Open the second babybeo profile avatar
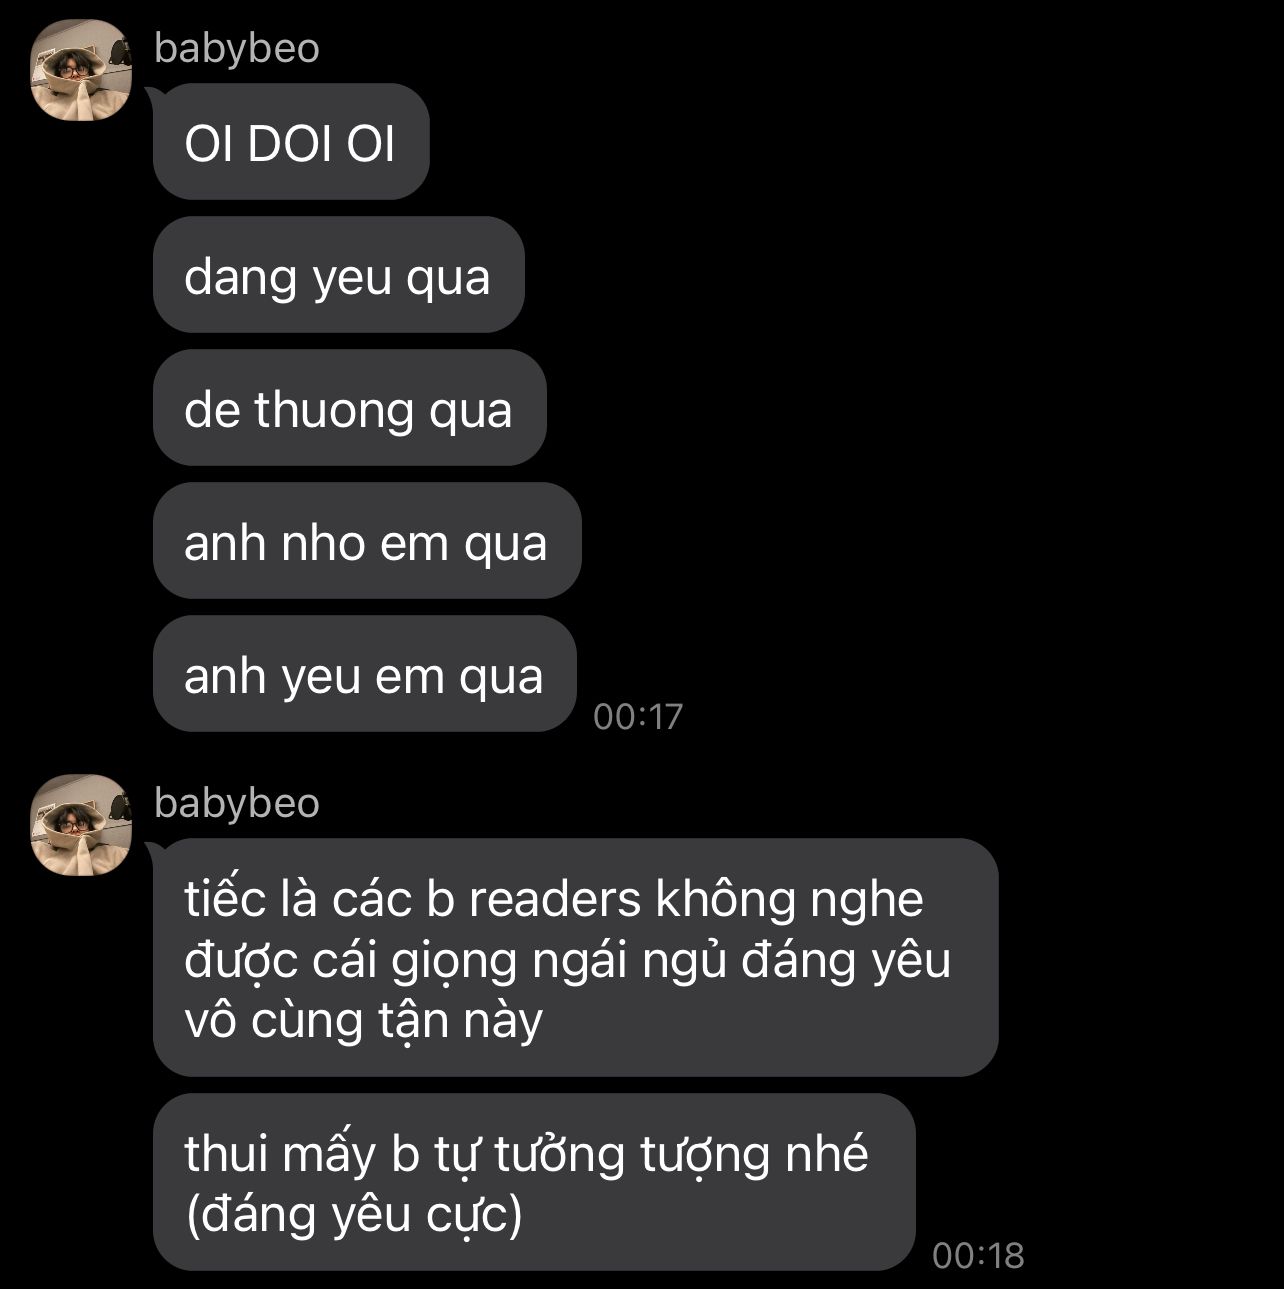The width and height of the screenshot is (1284, 1289). [82, 825]
